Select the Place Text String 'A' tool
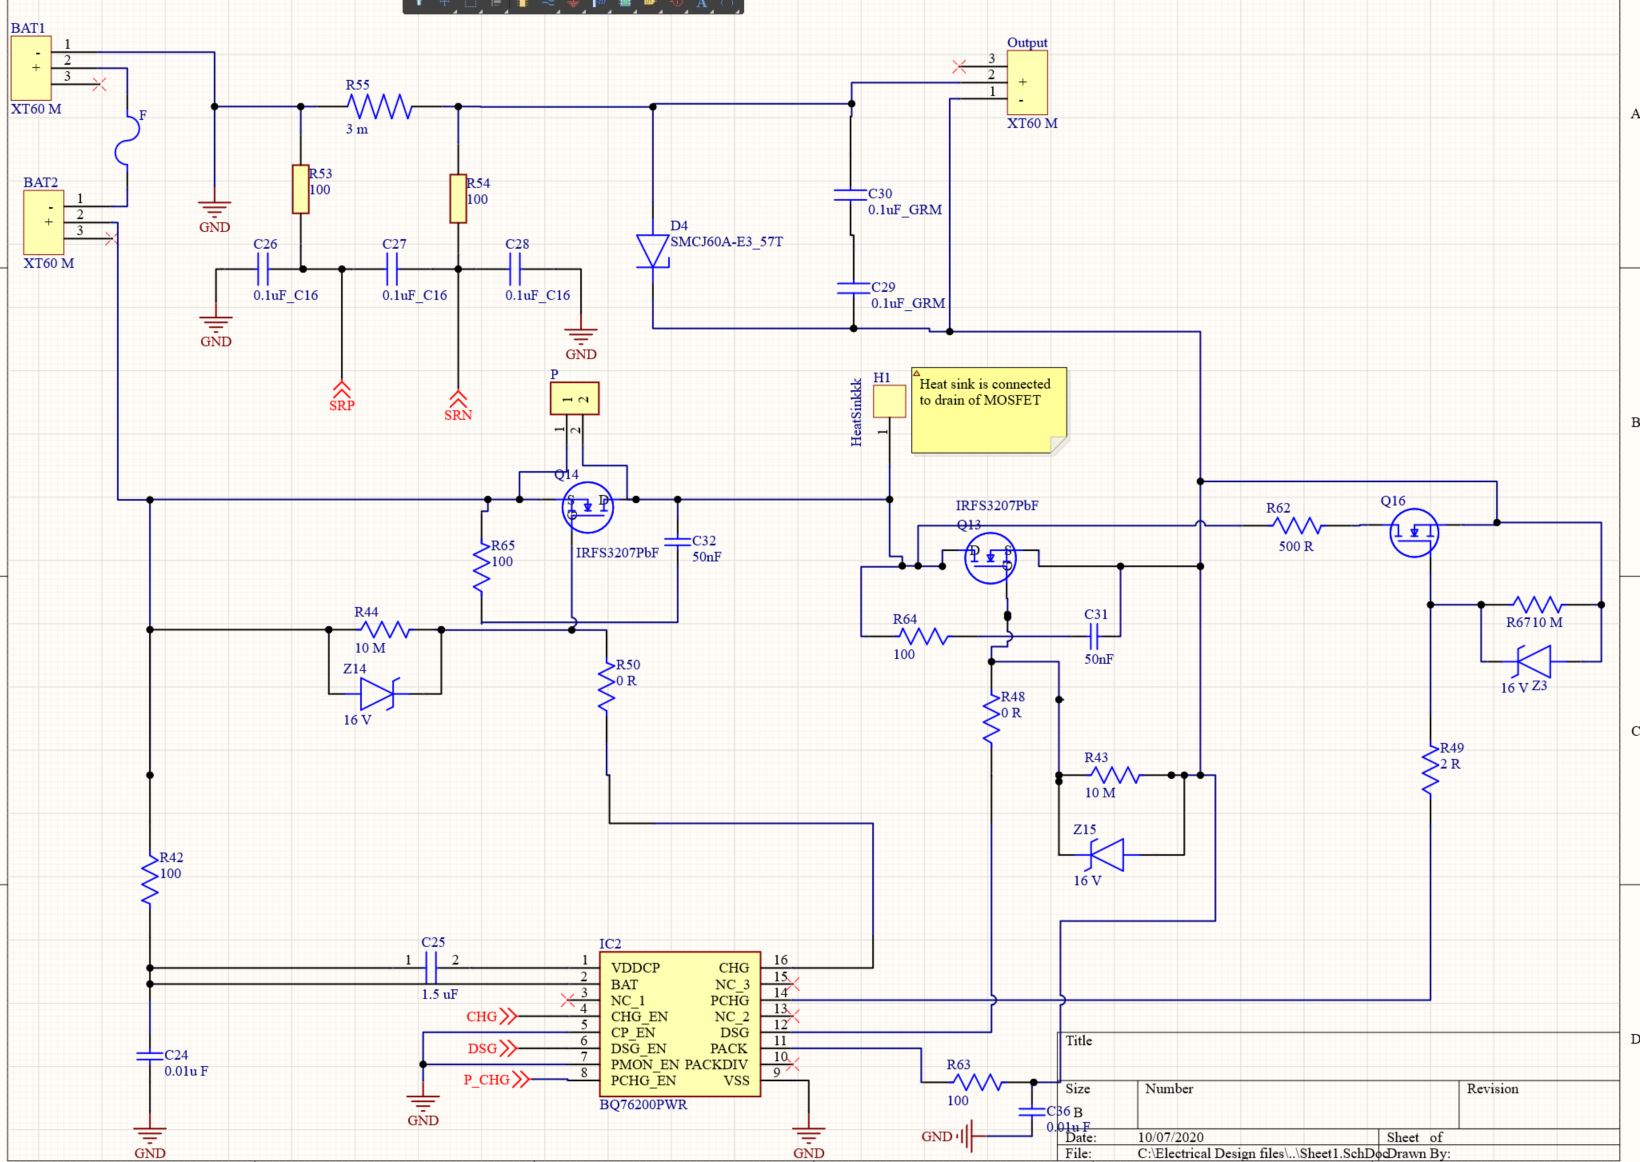 coord(701,4)
